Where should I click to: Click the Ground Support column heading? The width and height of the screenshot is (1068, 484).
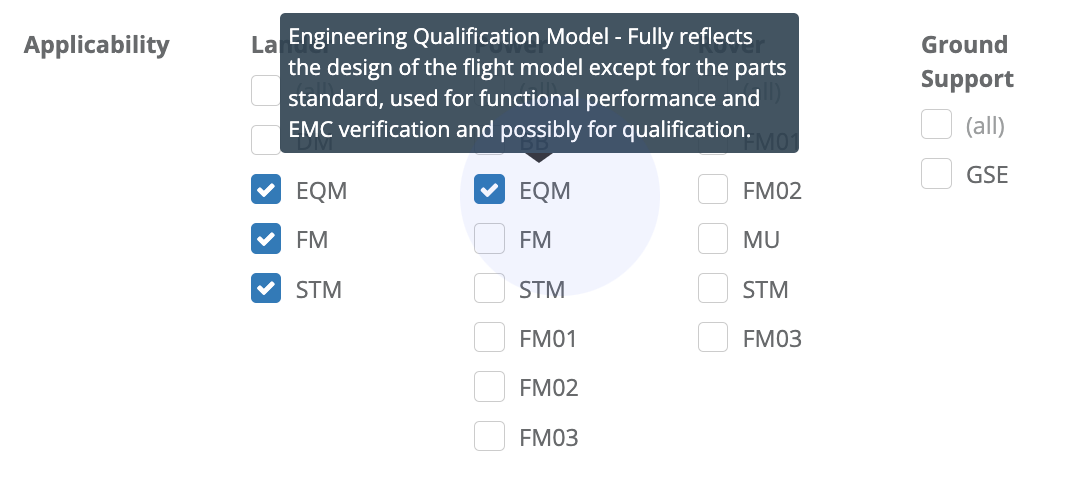pos(966,62)
